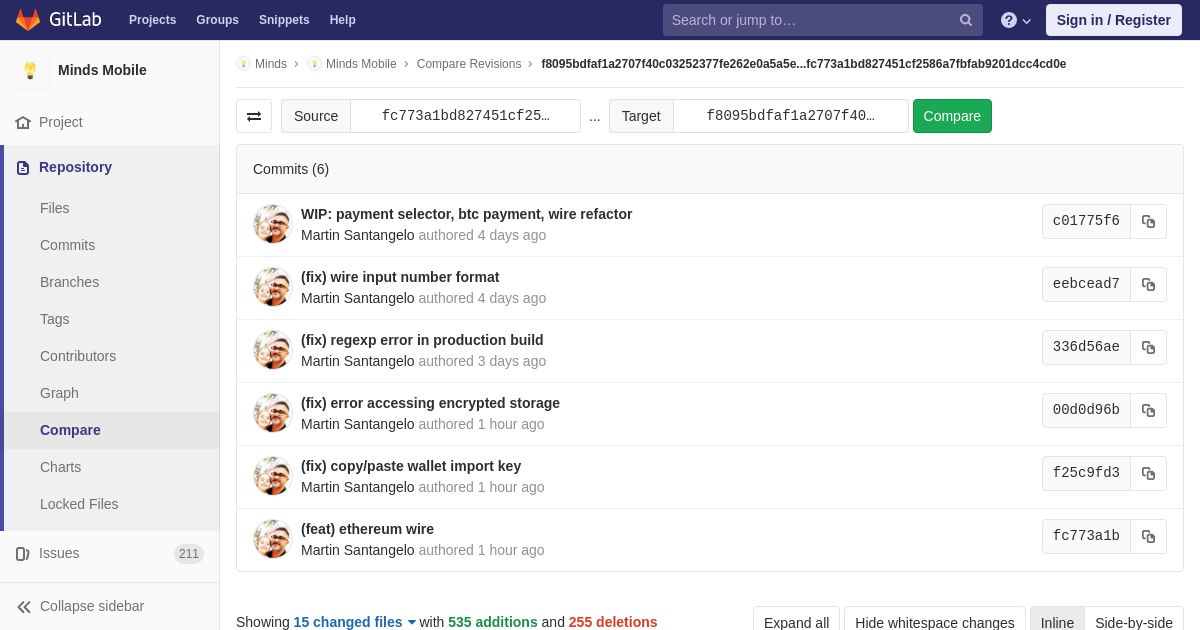Click the Collapse sidebar chevrons icon
1200x630 pixels.
point(24,606)
